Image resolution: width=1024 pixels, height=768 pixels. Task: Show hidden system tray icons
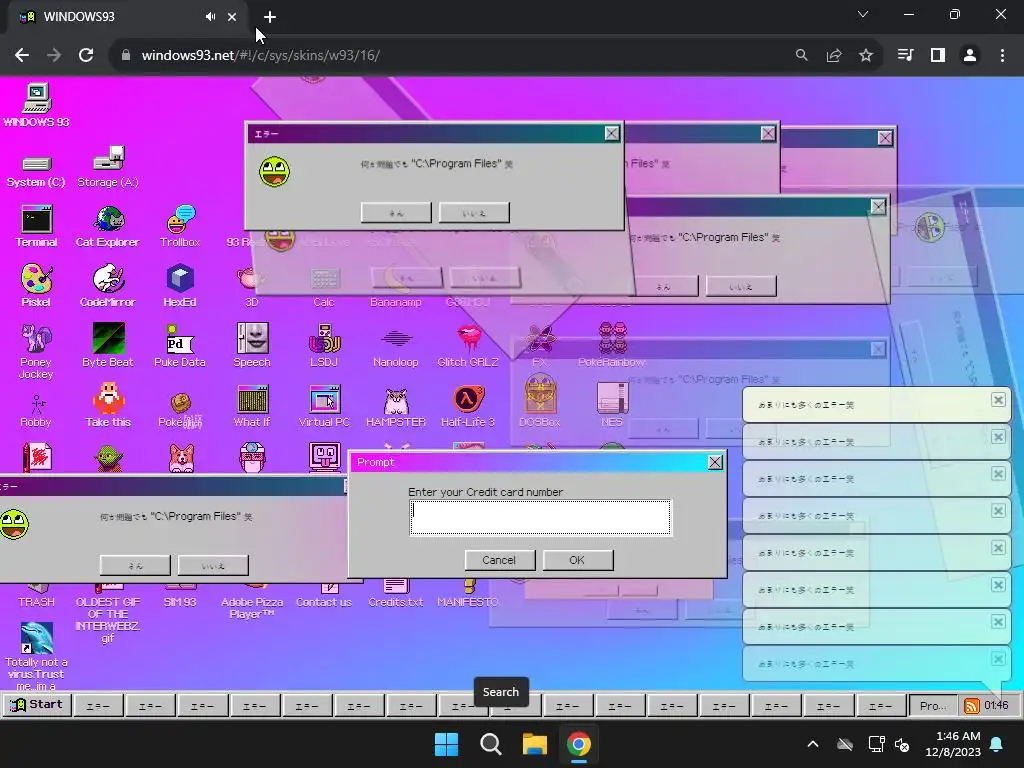click(x=813, y=744)
